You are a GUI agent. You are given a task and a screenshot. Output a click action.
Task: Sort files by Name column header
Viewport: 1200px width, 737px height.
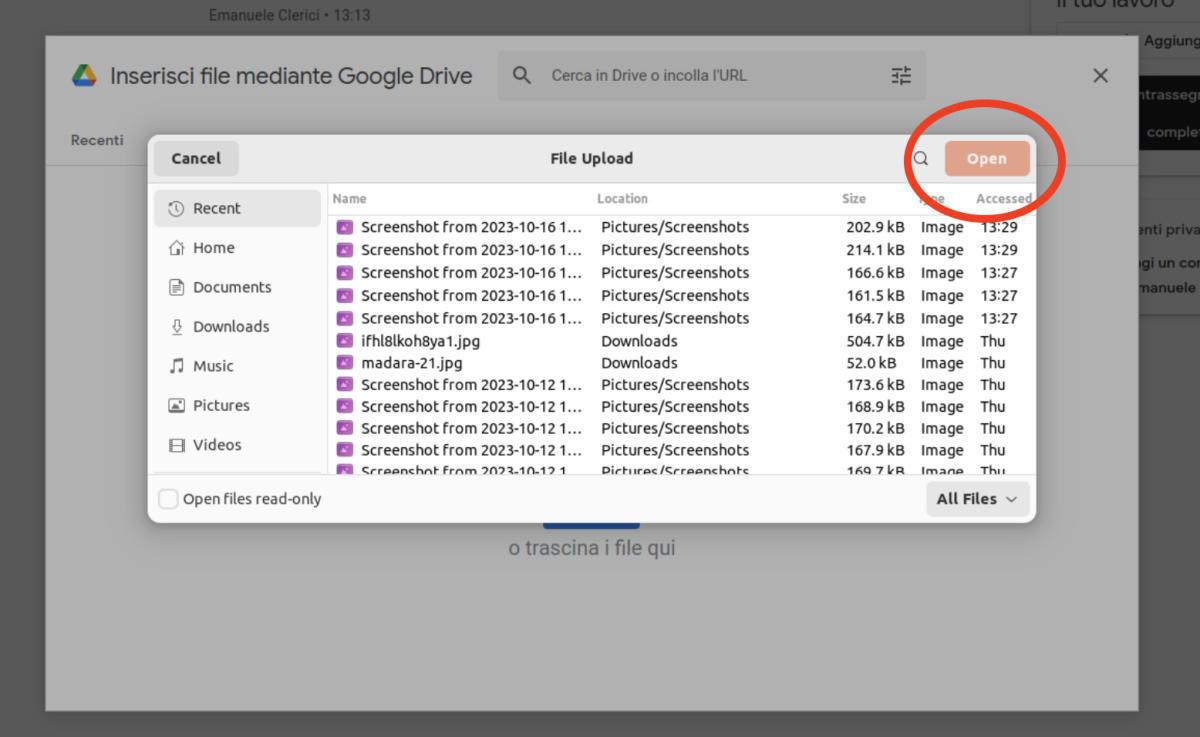click(350, 199)
